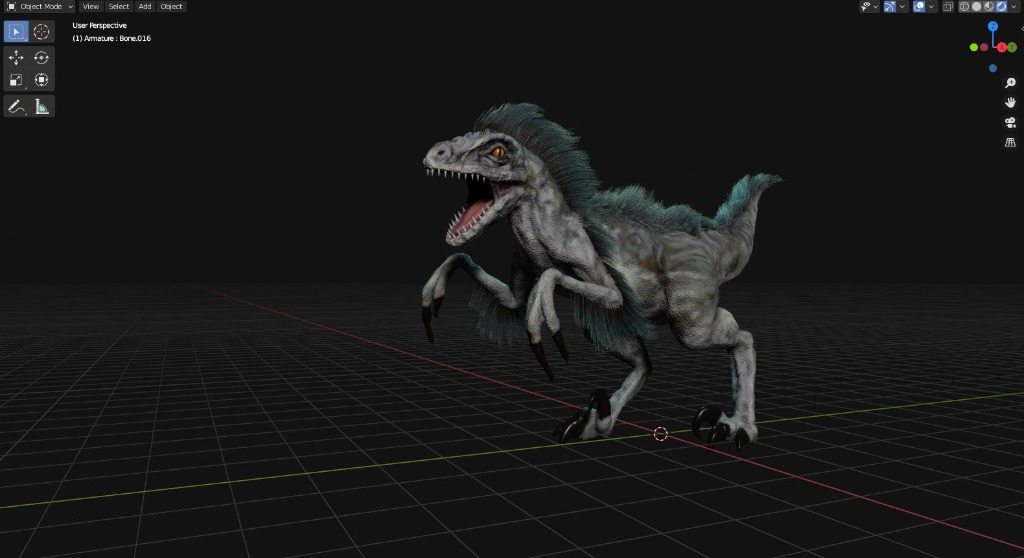Image resolution: width=1024 pixels, height=558 pixels.
Task: Select the Scale tool
Action: tap(16, 80)
